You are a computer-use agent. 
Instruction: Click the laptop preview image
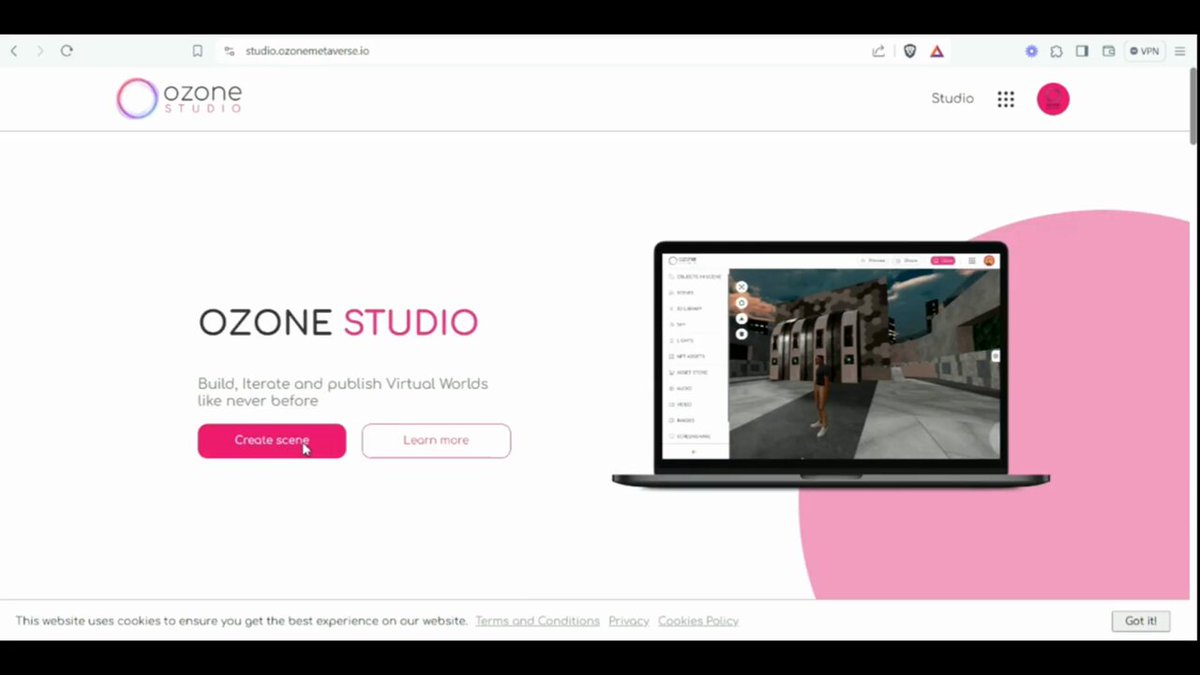[x=830, y=365]
